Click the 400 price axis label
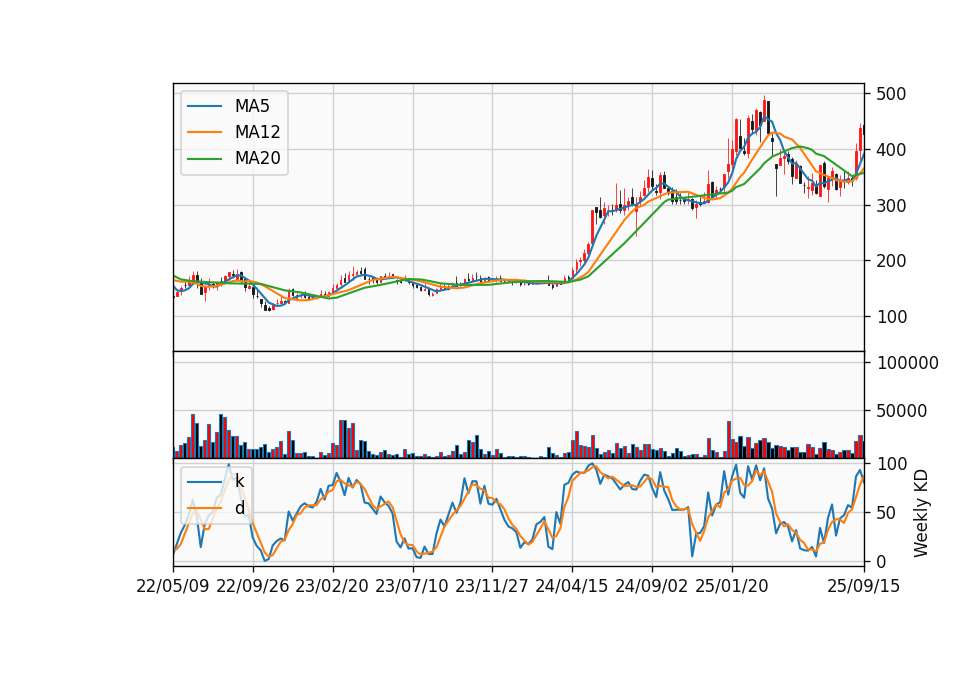This screenshot has height=690, width=960. click(x=891, y=150)
